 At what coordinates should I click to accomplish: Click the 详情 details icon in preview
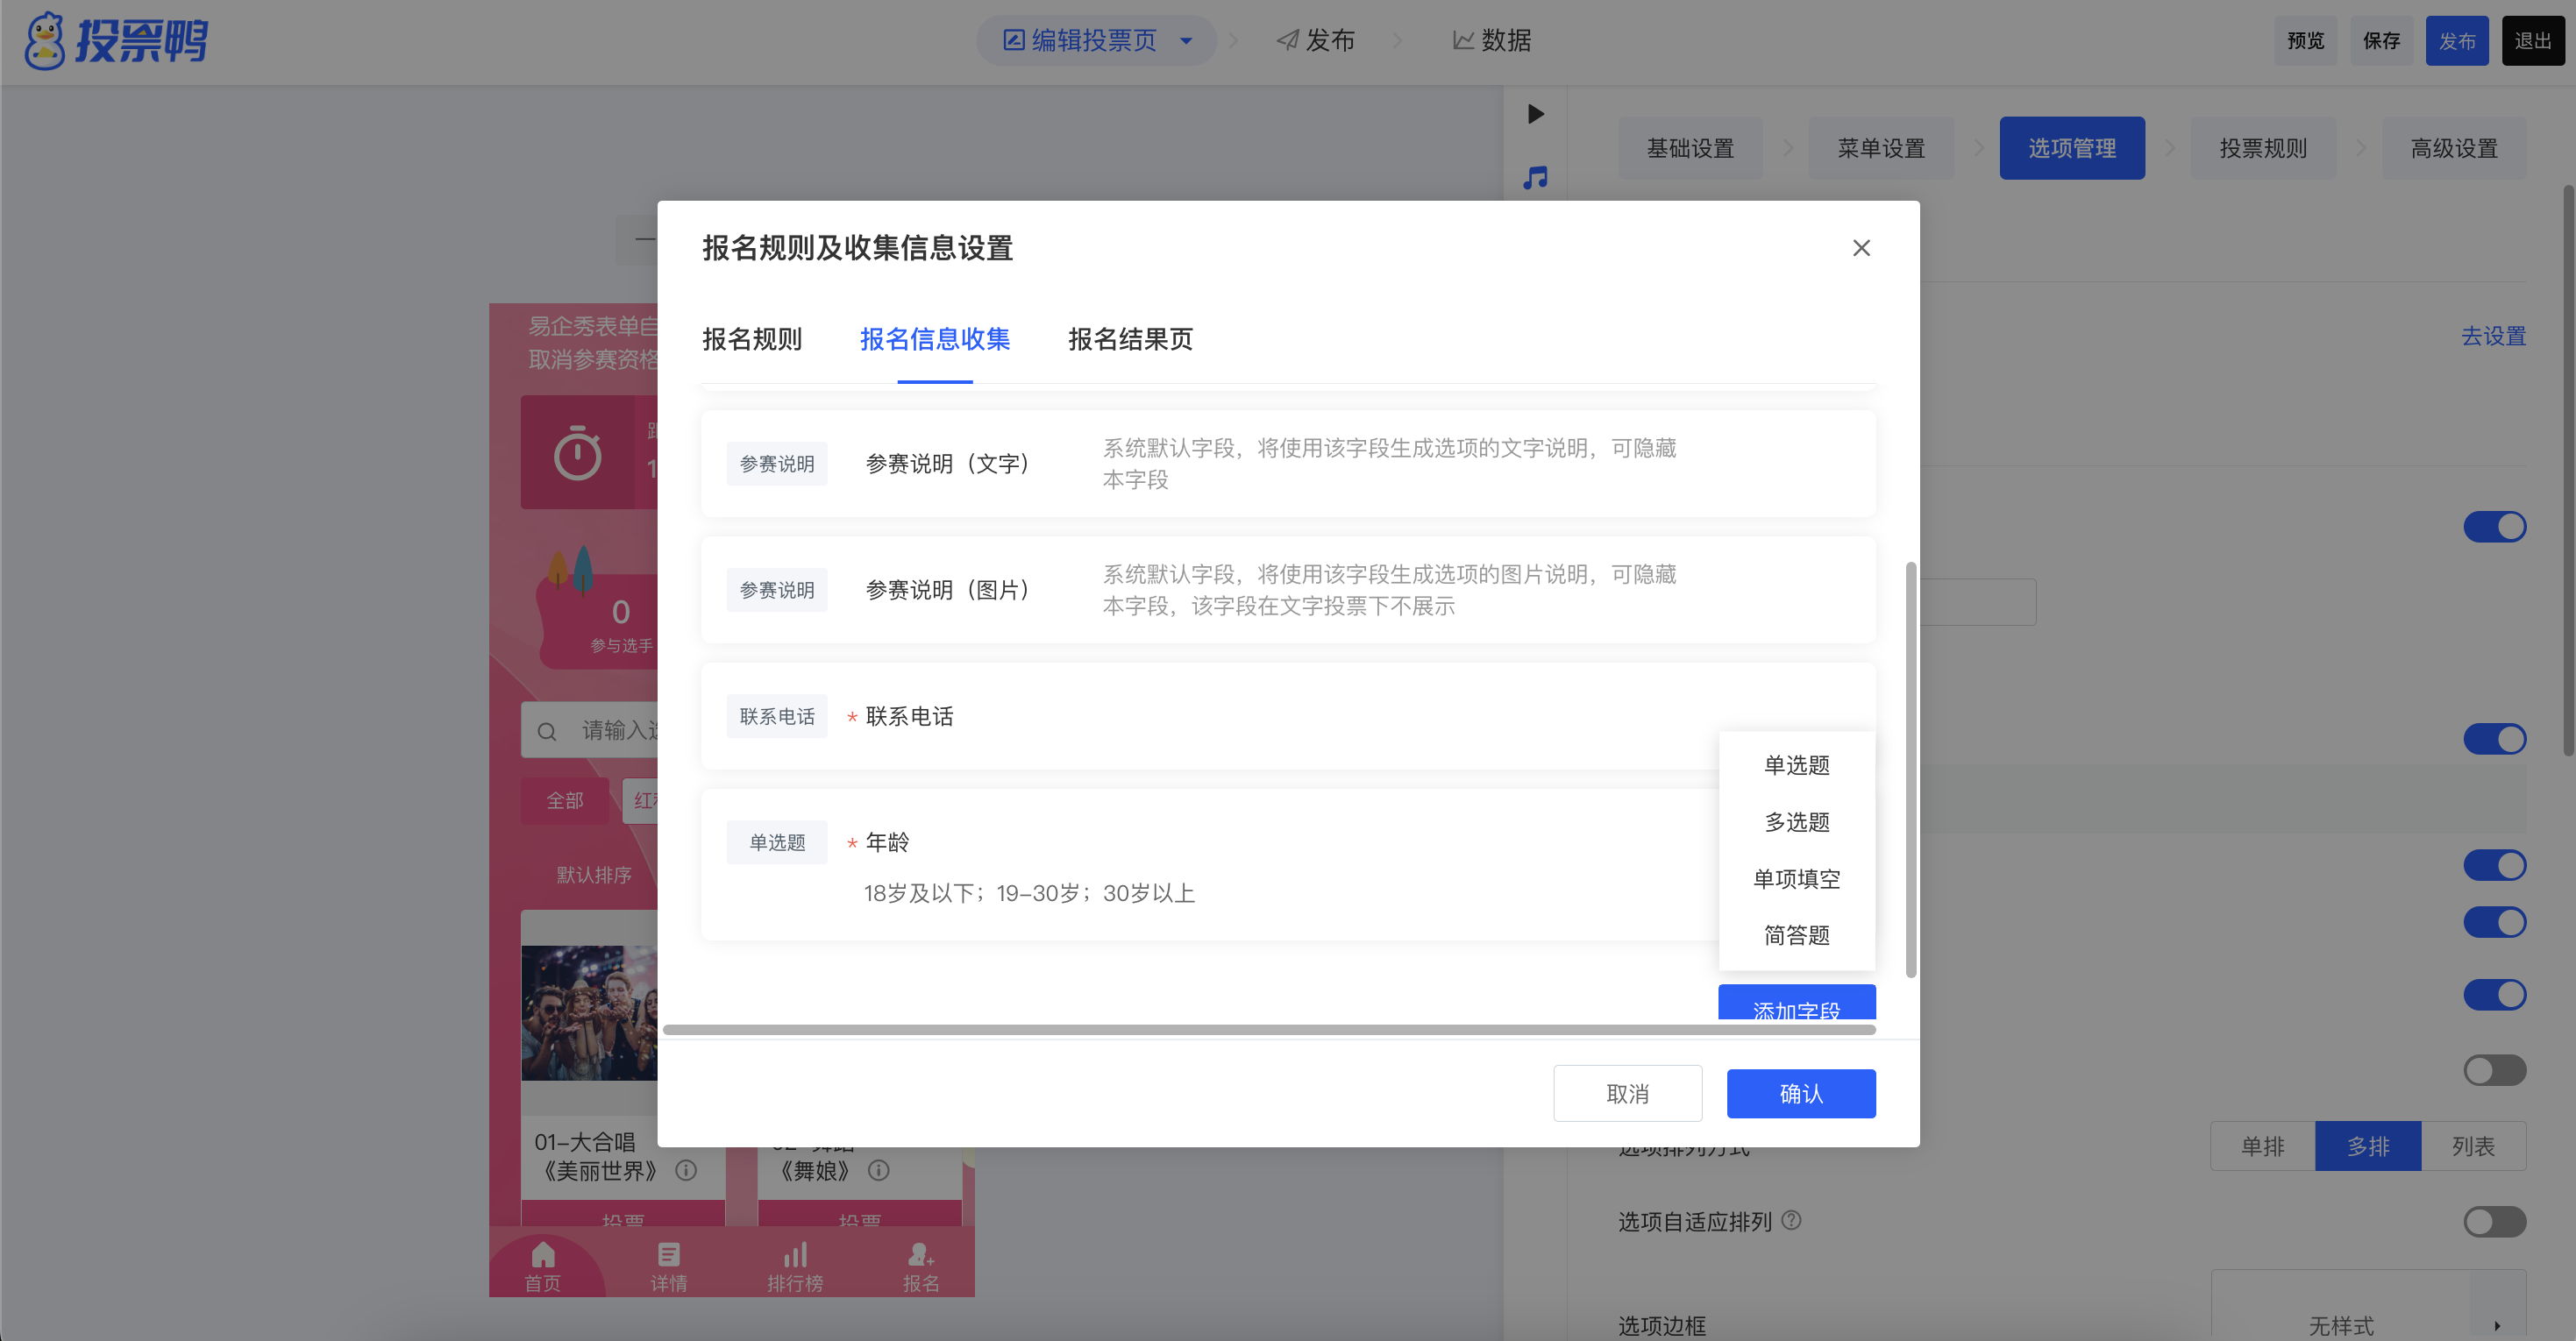click(669, 1255)
